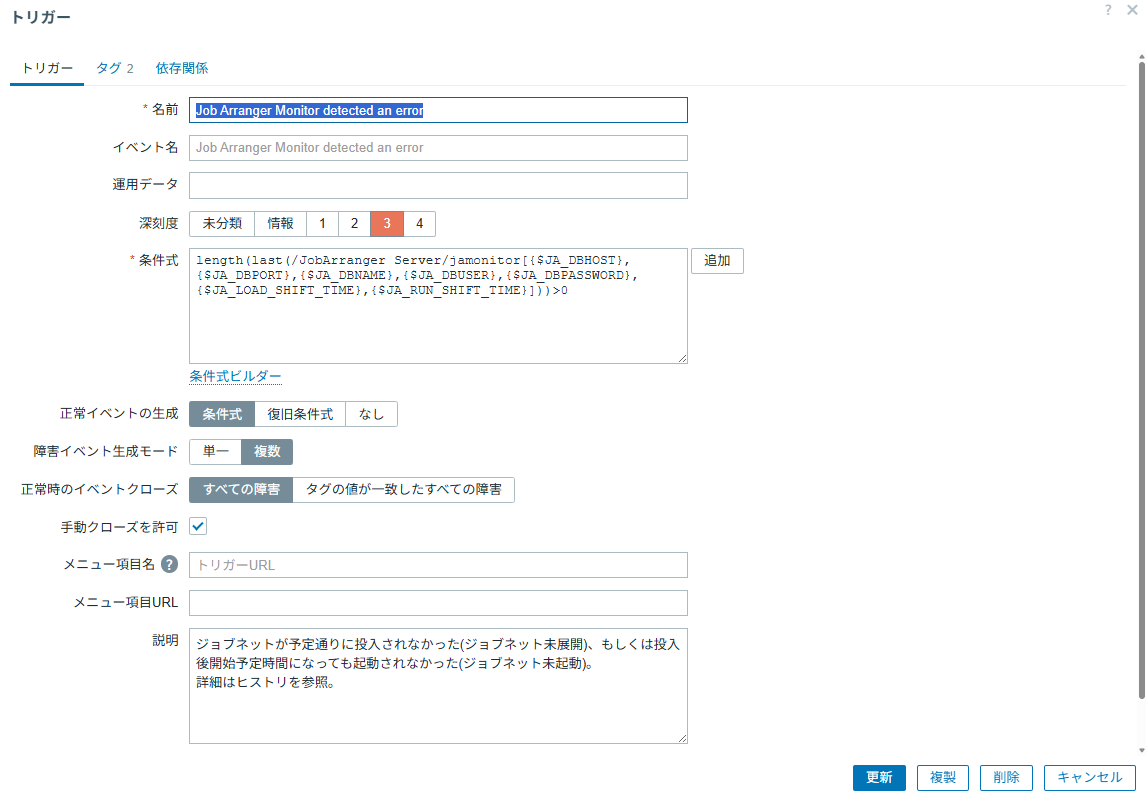Select 情報 severity
The image size is (1146, 797).
click(280, 224)
